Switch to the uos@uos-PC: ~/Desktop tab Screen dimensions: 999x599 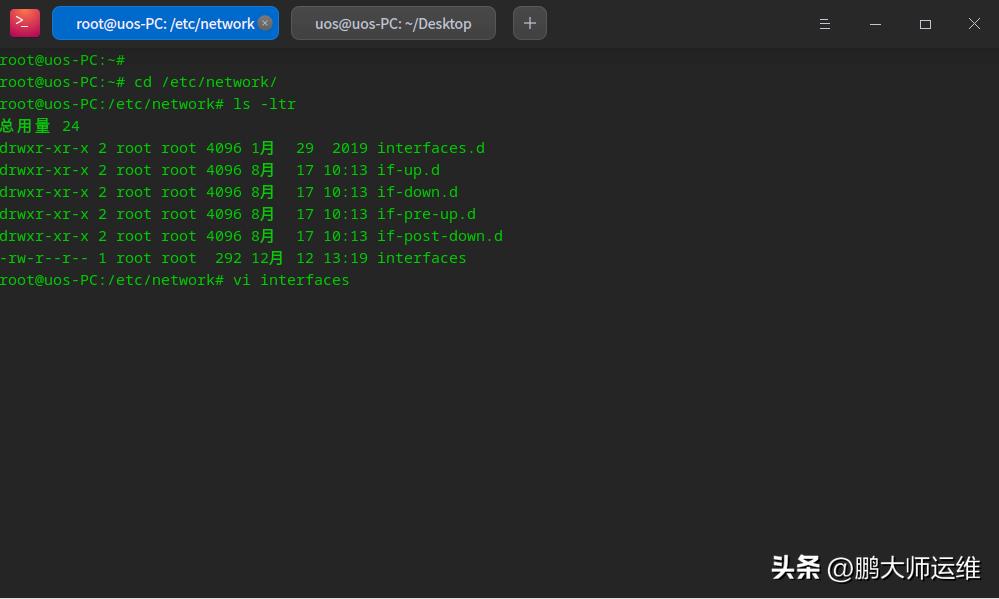pos(392,24)
